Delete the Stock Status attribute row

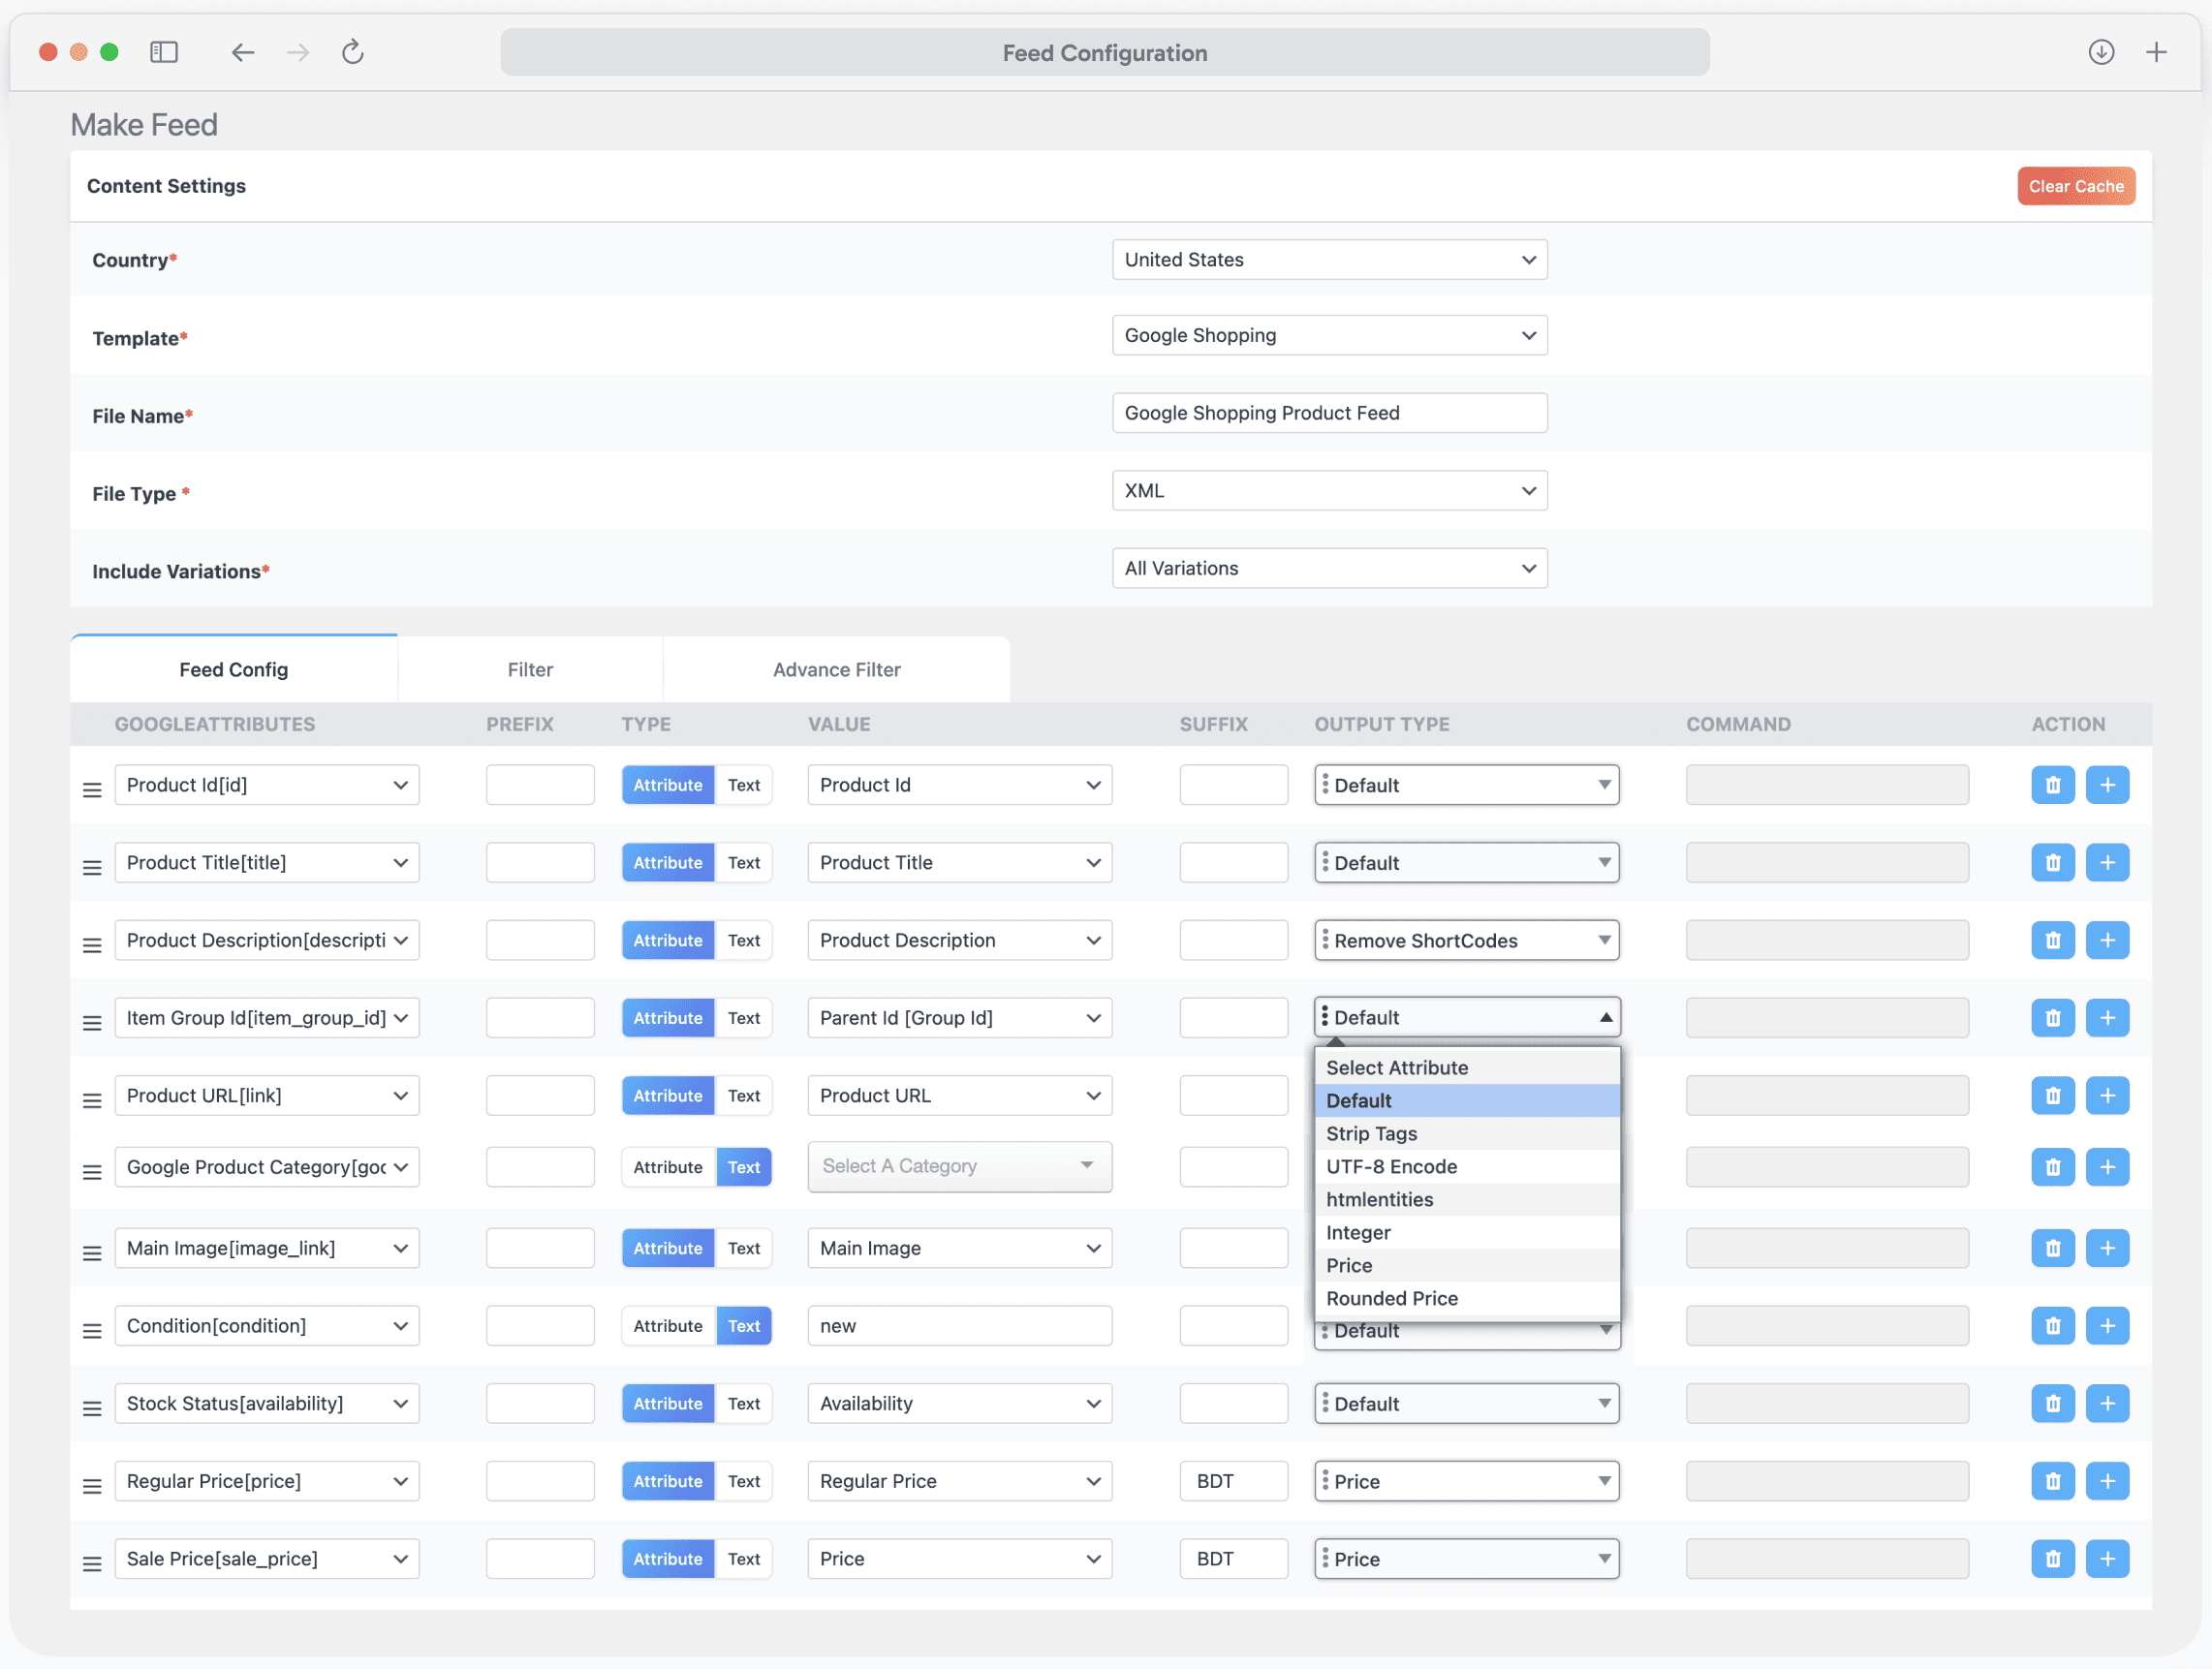point(2054,1403)
